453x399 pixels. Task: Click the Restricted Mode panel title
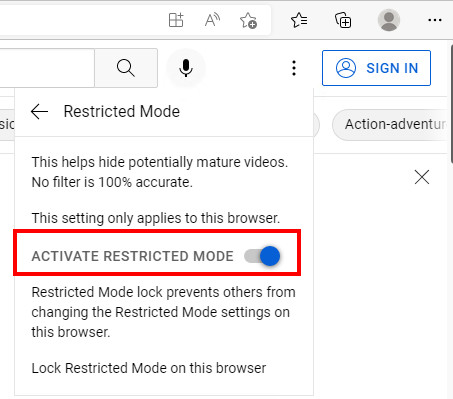tap(122, 111)
